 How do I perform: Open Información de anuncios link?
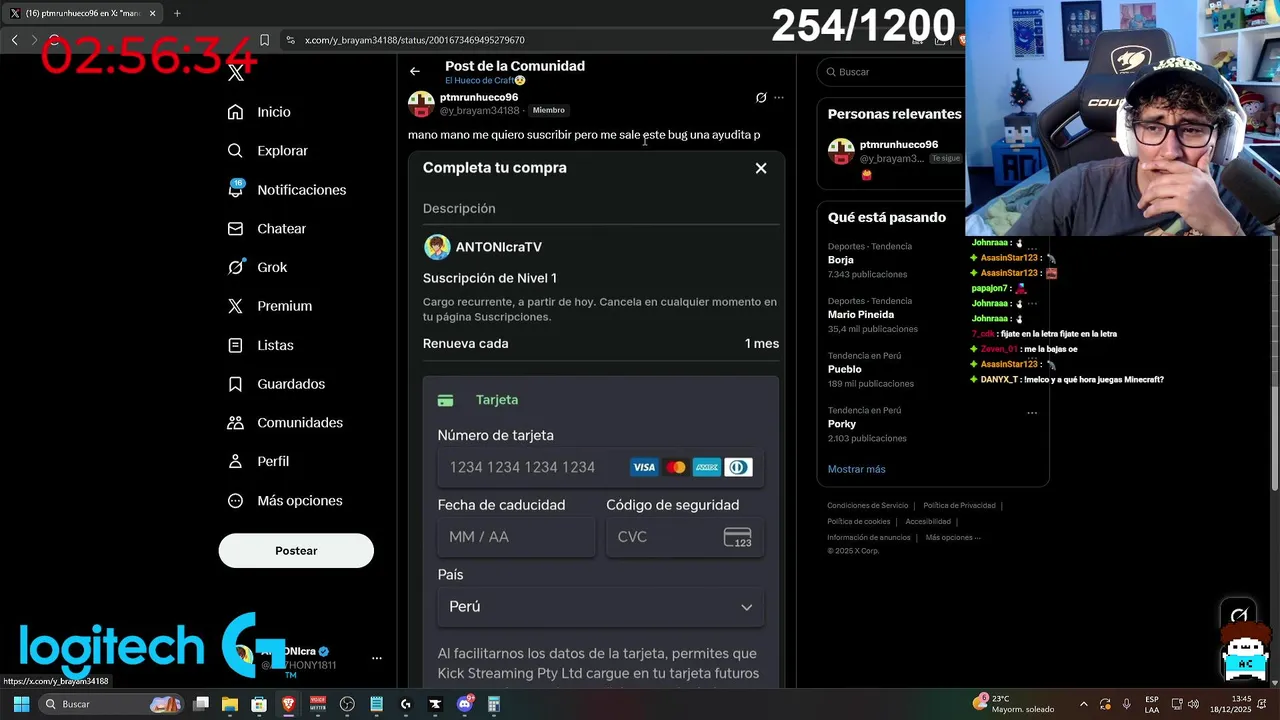pyautogui.click(x=869, y=538)
